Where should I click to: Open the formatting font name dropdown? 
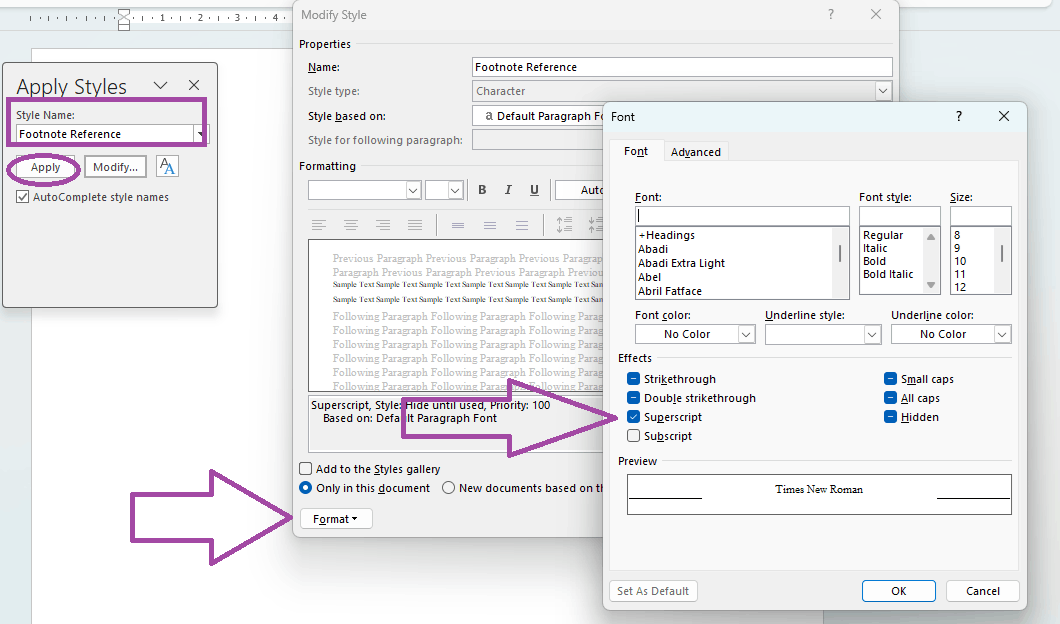413,191
